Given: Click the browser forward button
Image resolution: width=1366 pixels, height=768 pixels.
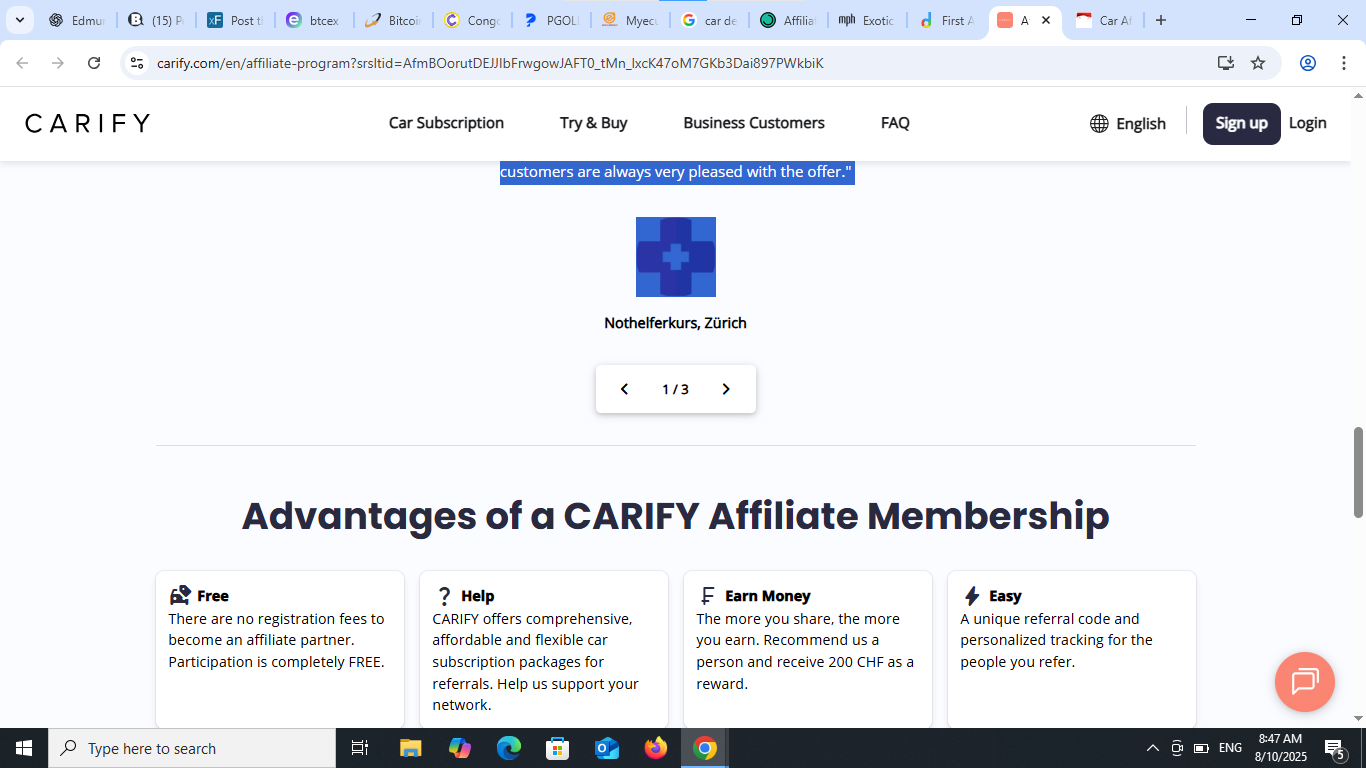Looking at the screenshot, I should 58,63.
